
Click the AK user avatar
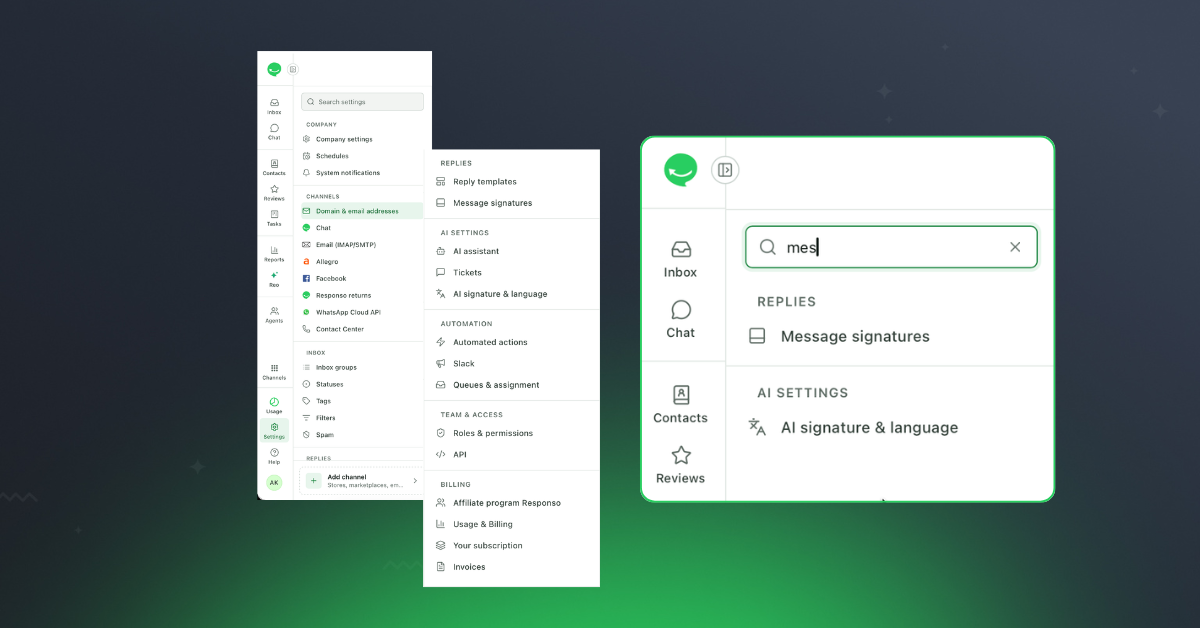click(274, 482)
